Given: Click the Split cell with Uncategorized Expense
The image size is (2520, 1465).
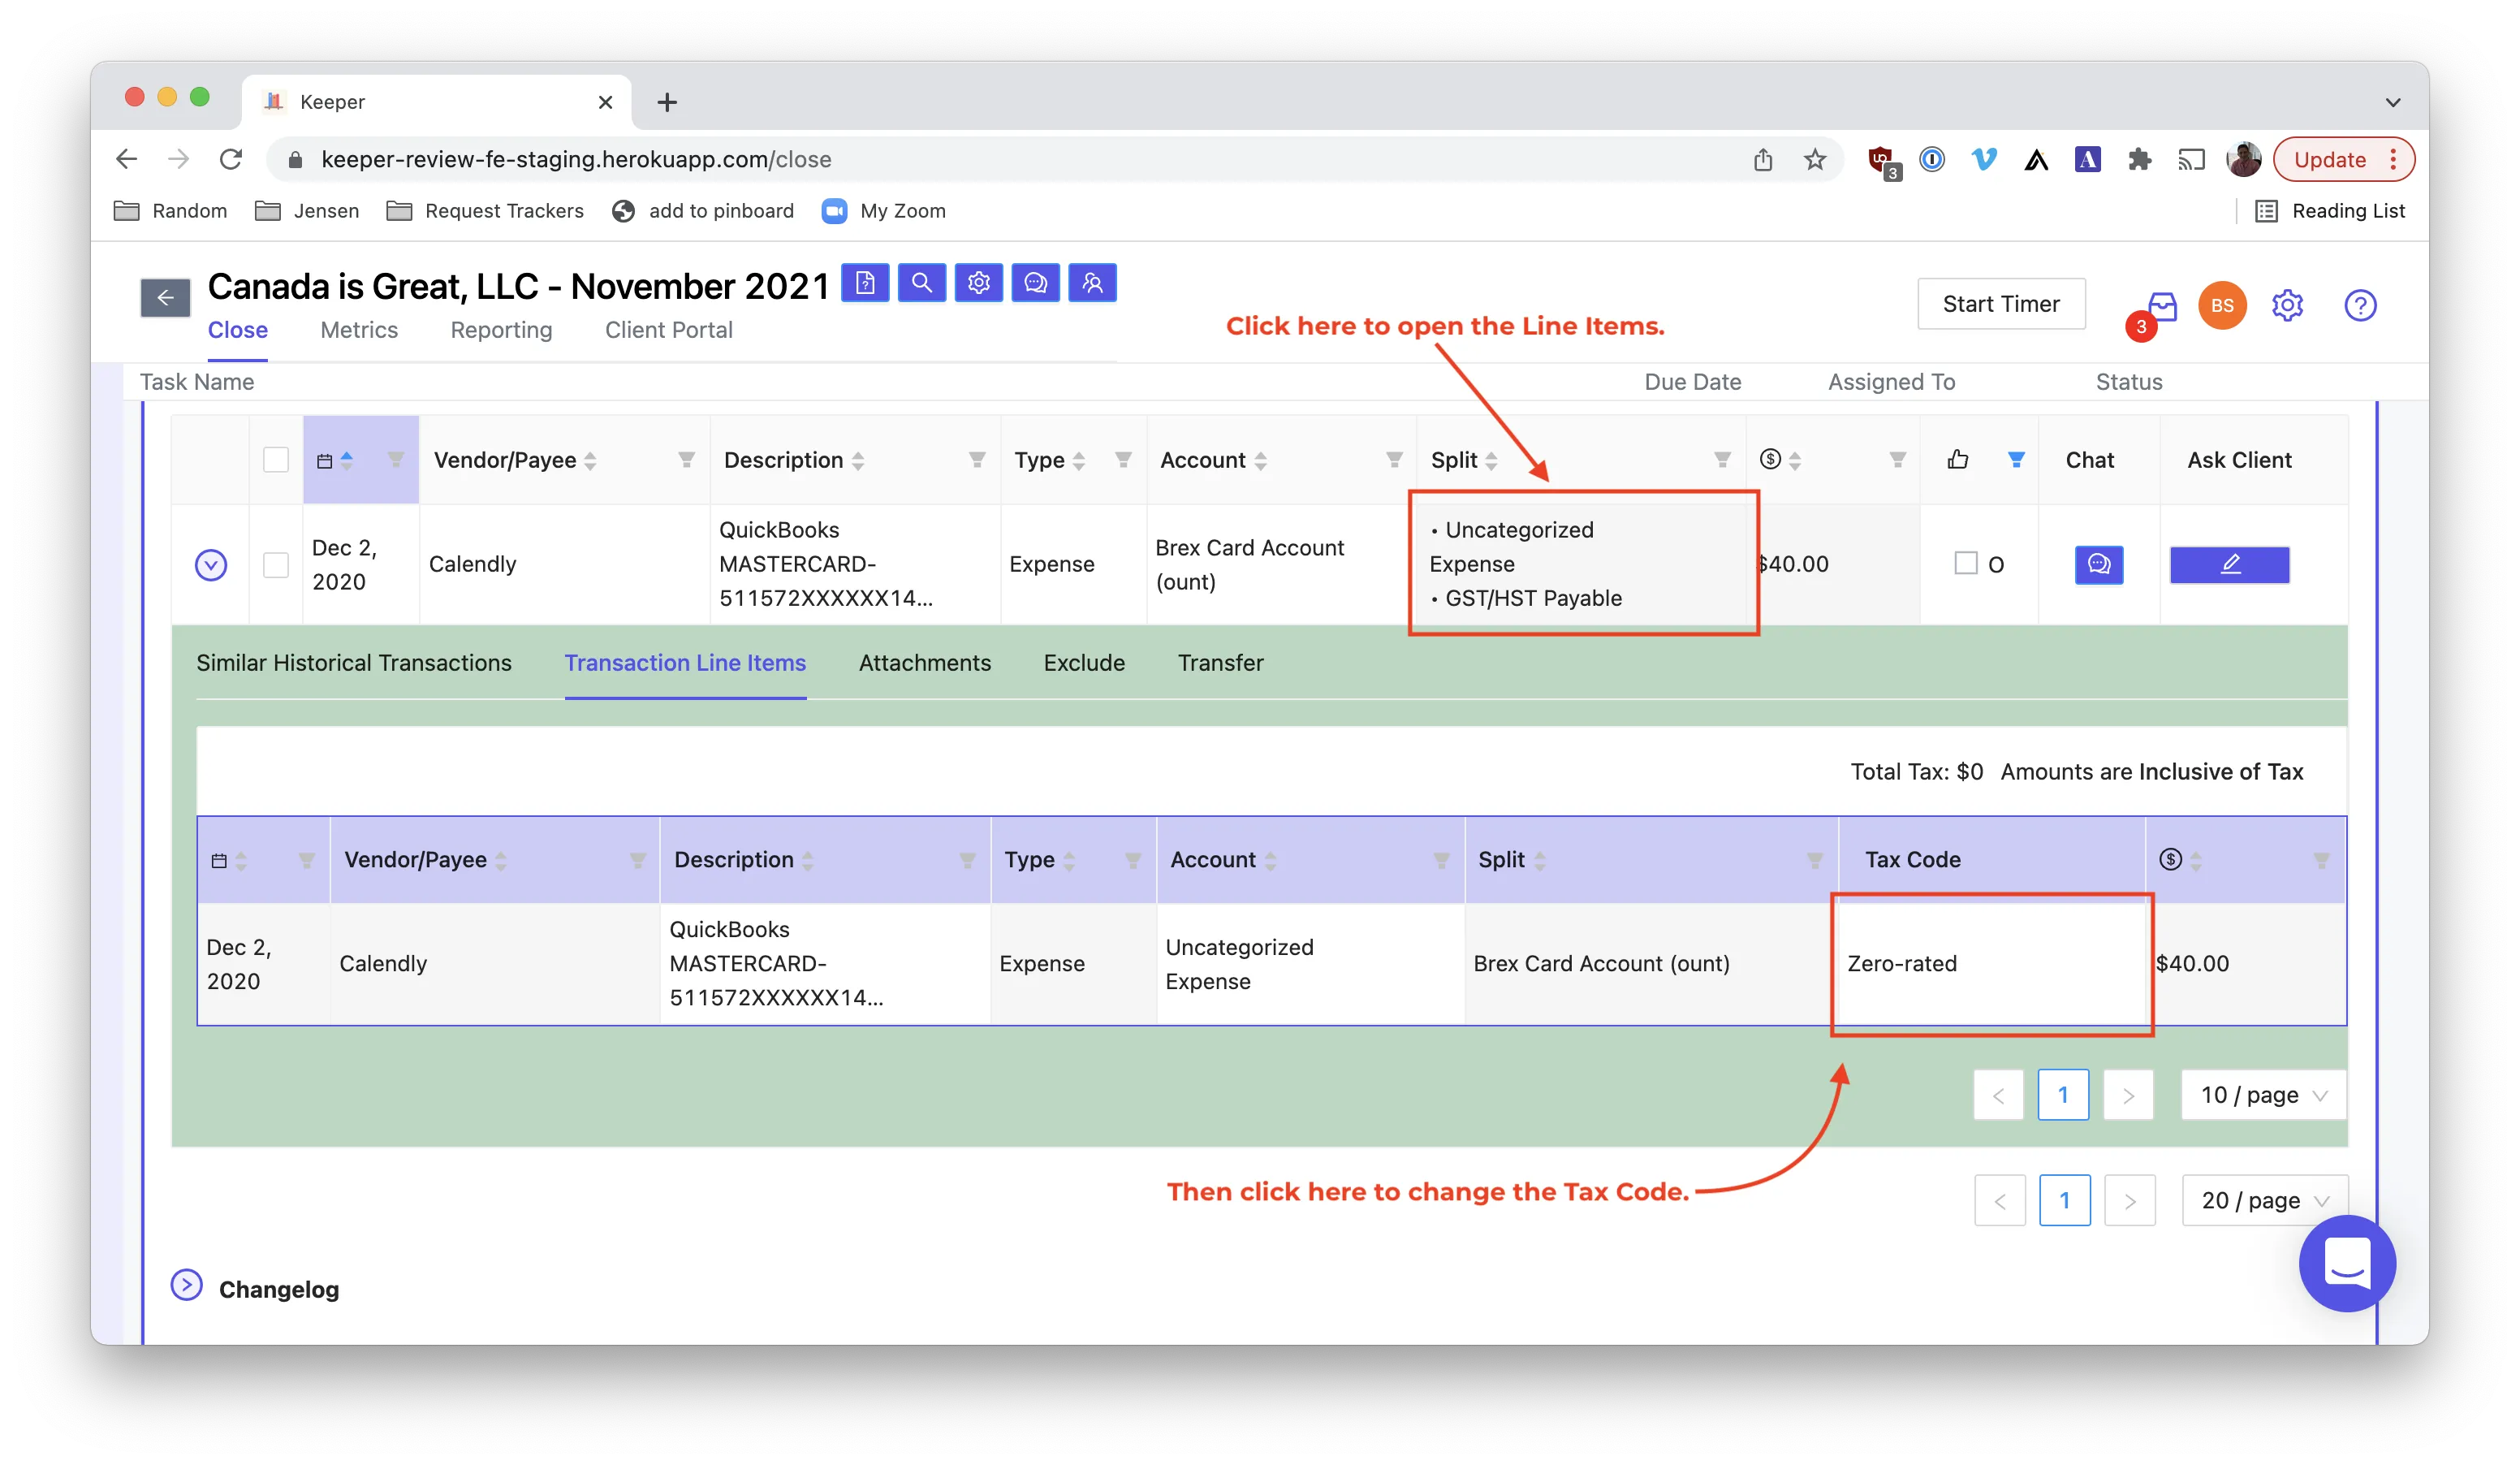Looking at the screenshot, I should click(x=1582, y=564).
